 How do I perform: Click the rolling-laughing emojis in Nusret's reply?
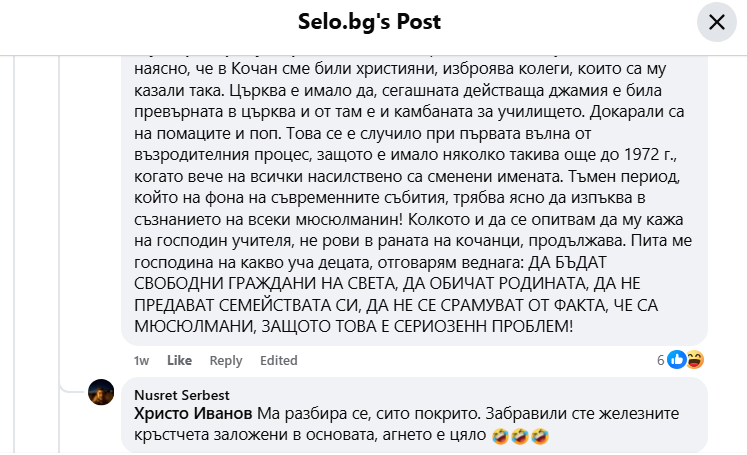[x=520, y=437]
